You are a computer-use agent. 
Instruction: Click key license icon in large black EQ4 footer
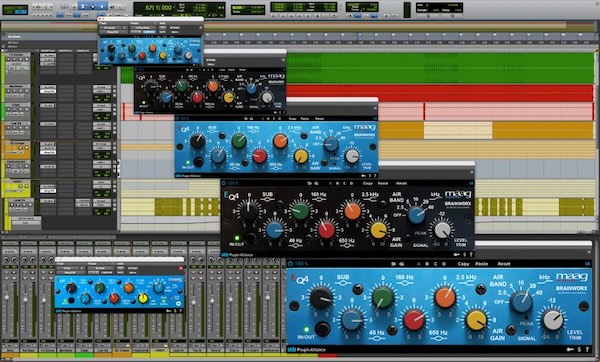(457, 254)
